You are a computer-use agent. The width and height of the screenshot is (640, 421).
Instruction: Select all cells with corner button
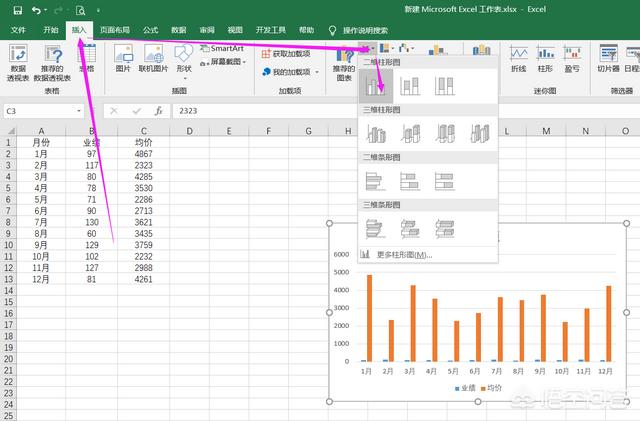click(x=10, y=131)
